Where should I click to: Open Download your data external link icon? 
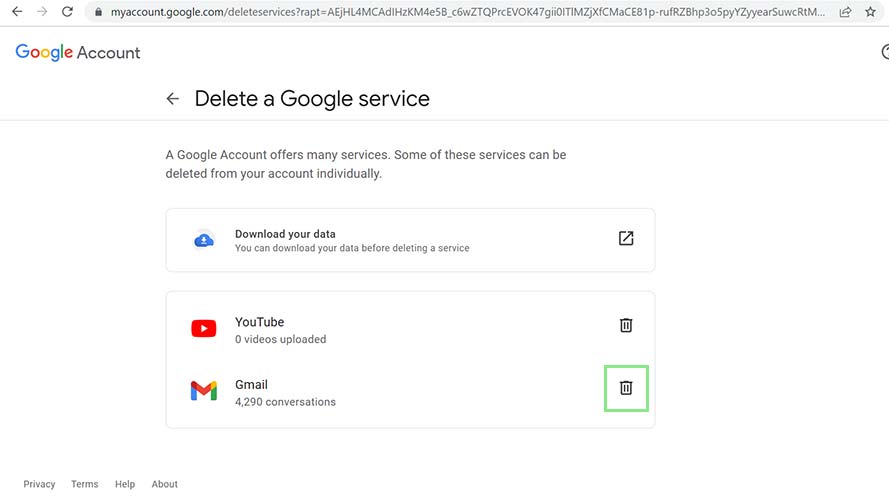tap(625, 238)
